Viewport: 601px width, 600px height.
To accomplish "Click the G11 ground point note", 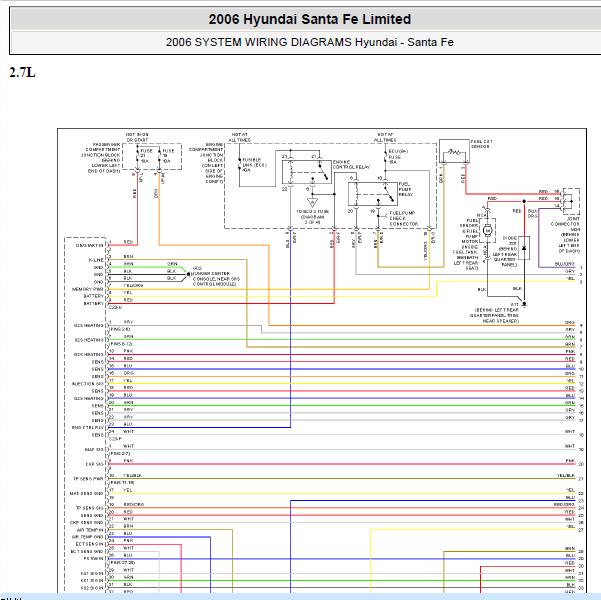I will (x=497, y=312).
